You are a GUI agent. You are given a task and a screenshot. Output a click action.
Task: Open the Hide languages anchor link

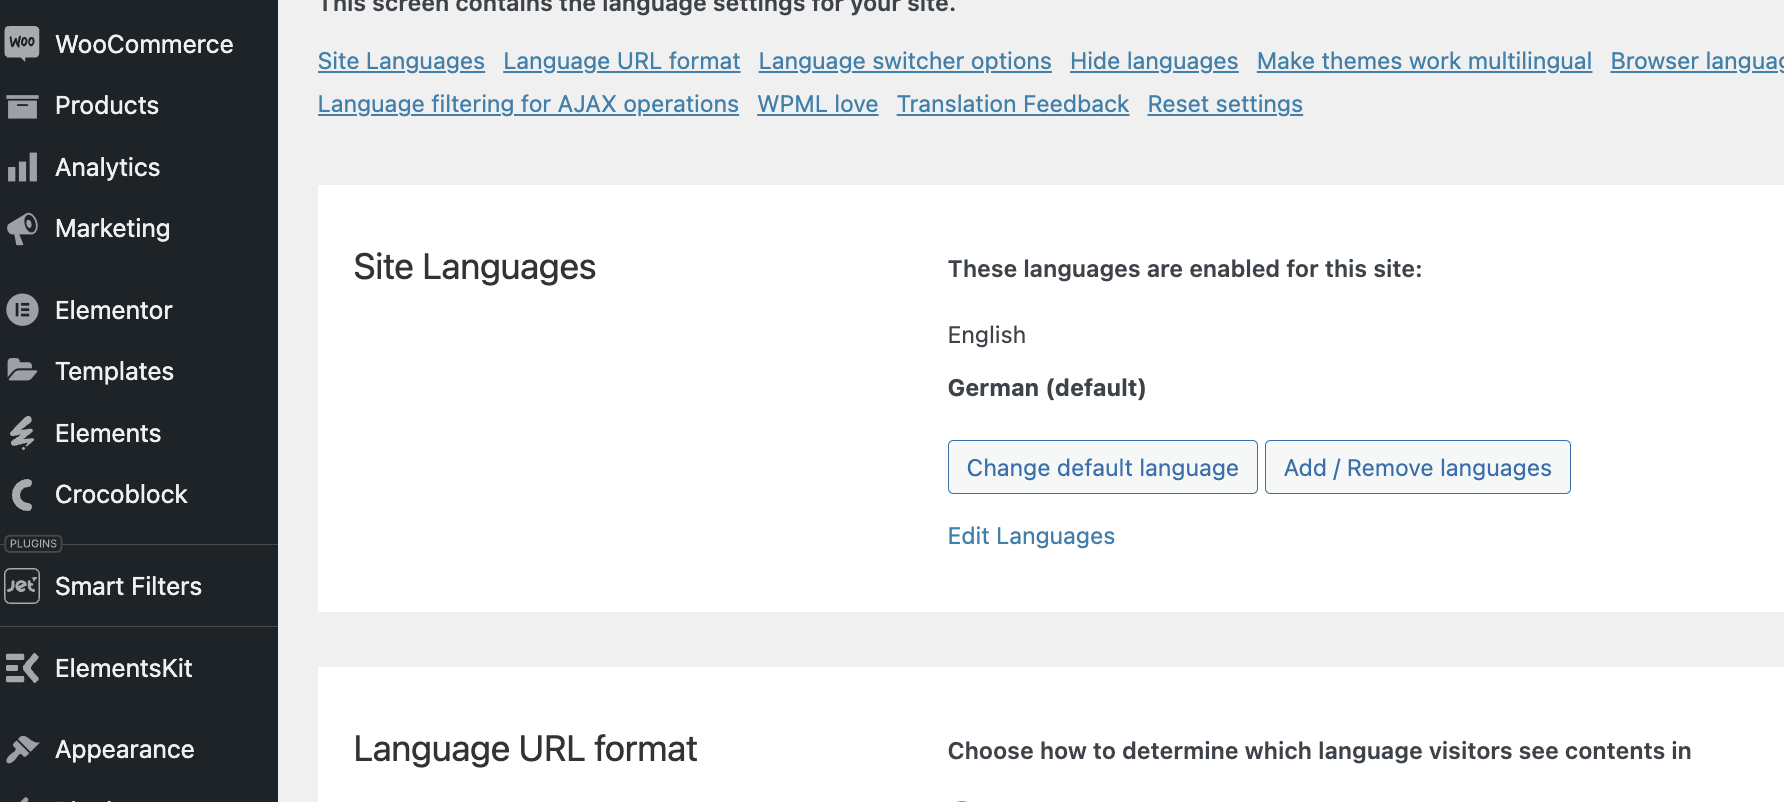1153,61
